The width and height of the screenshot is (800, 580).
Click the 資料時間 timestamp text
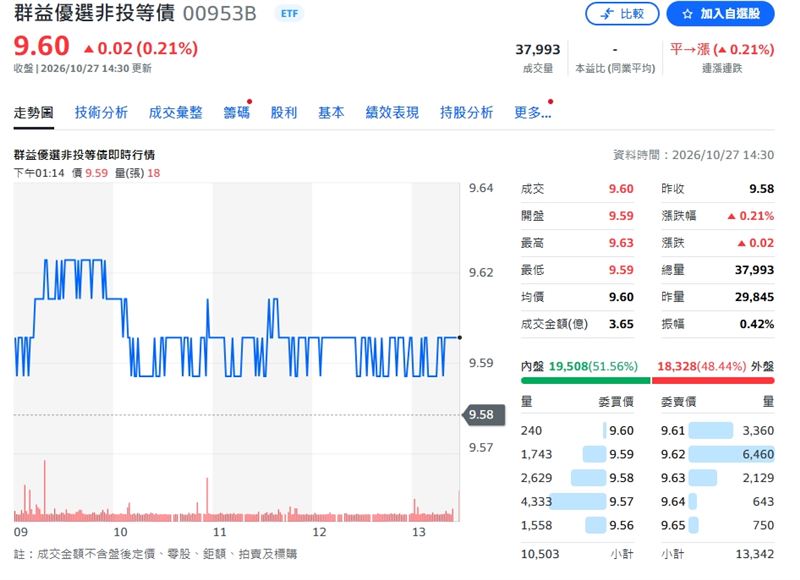(x=693, y=155)
